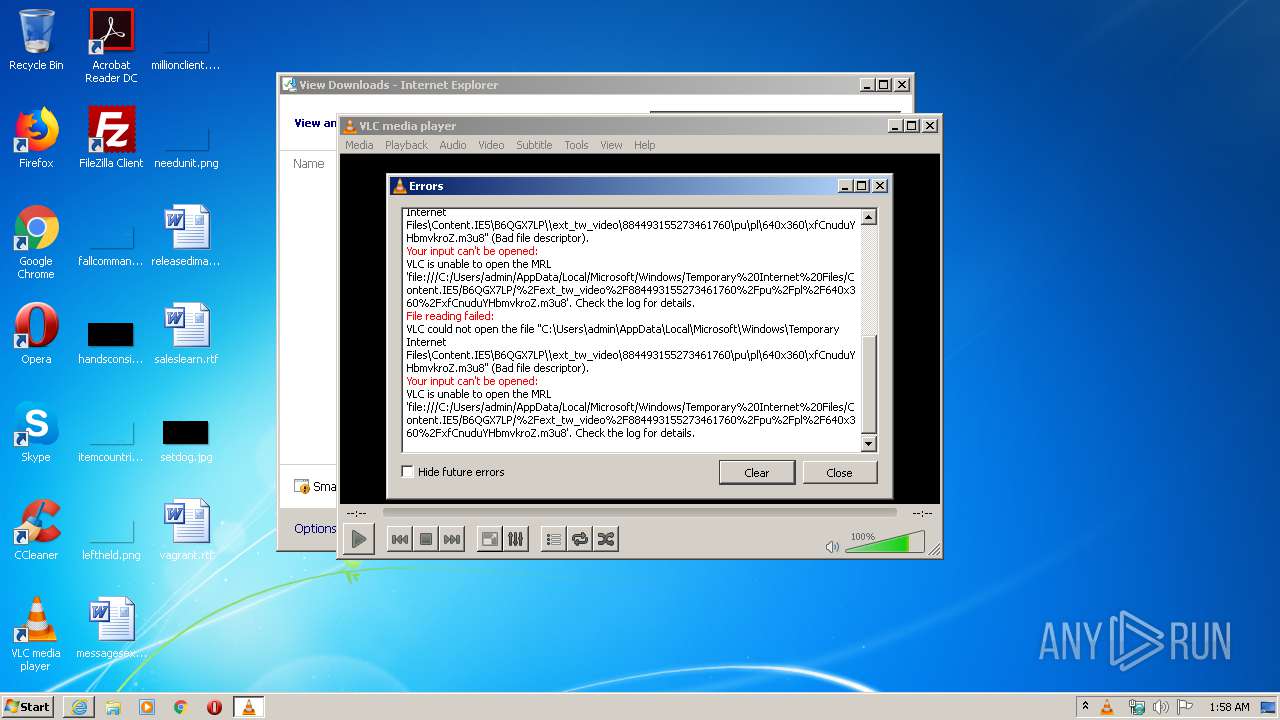Open the Tools menu in VLC
Screen dimensions: 1280x720
click(576, 145)
